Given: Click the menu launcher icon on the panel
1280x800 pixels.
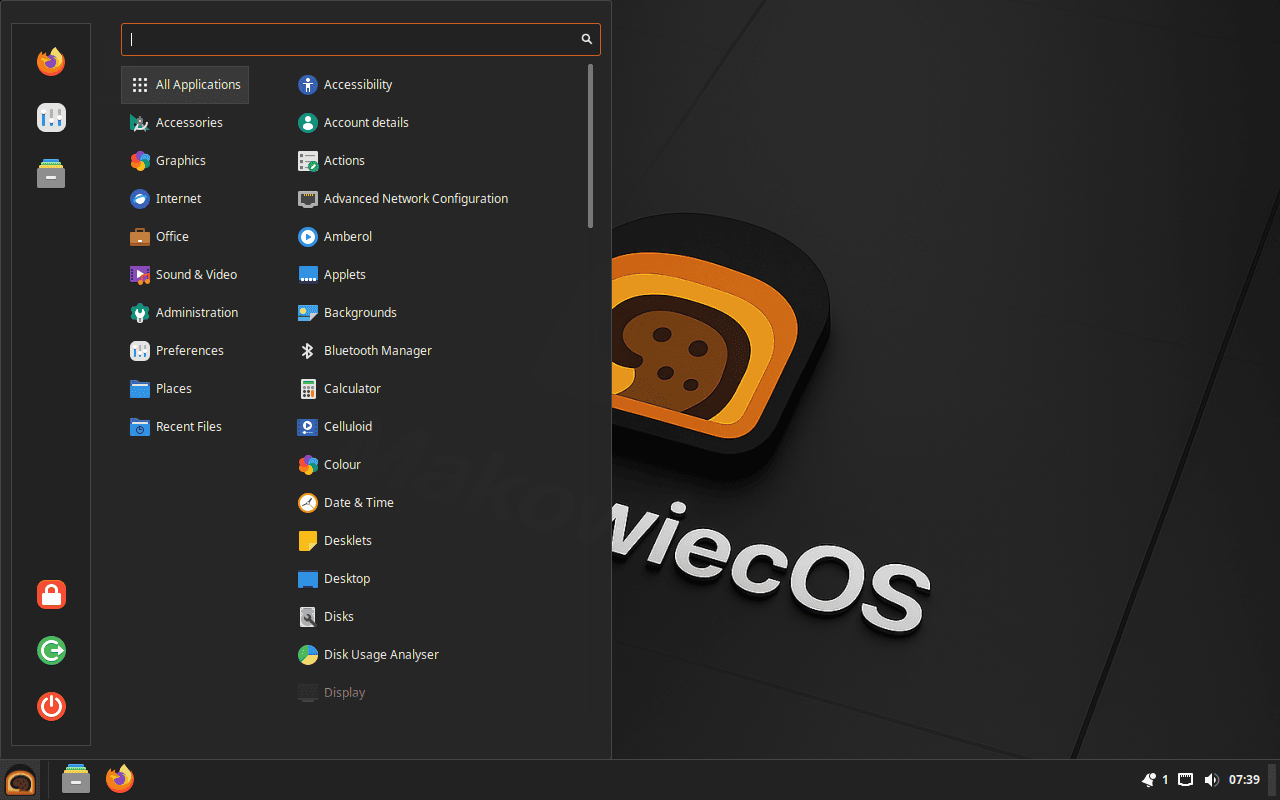Looking at the screenshot, I should coord(20,780).
